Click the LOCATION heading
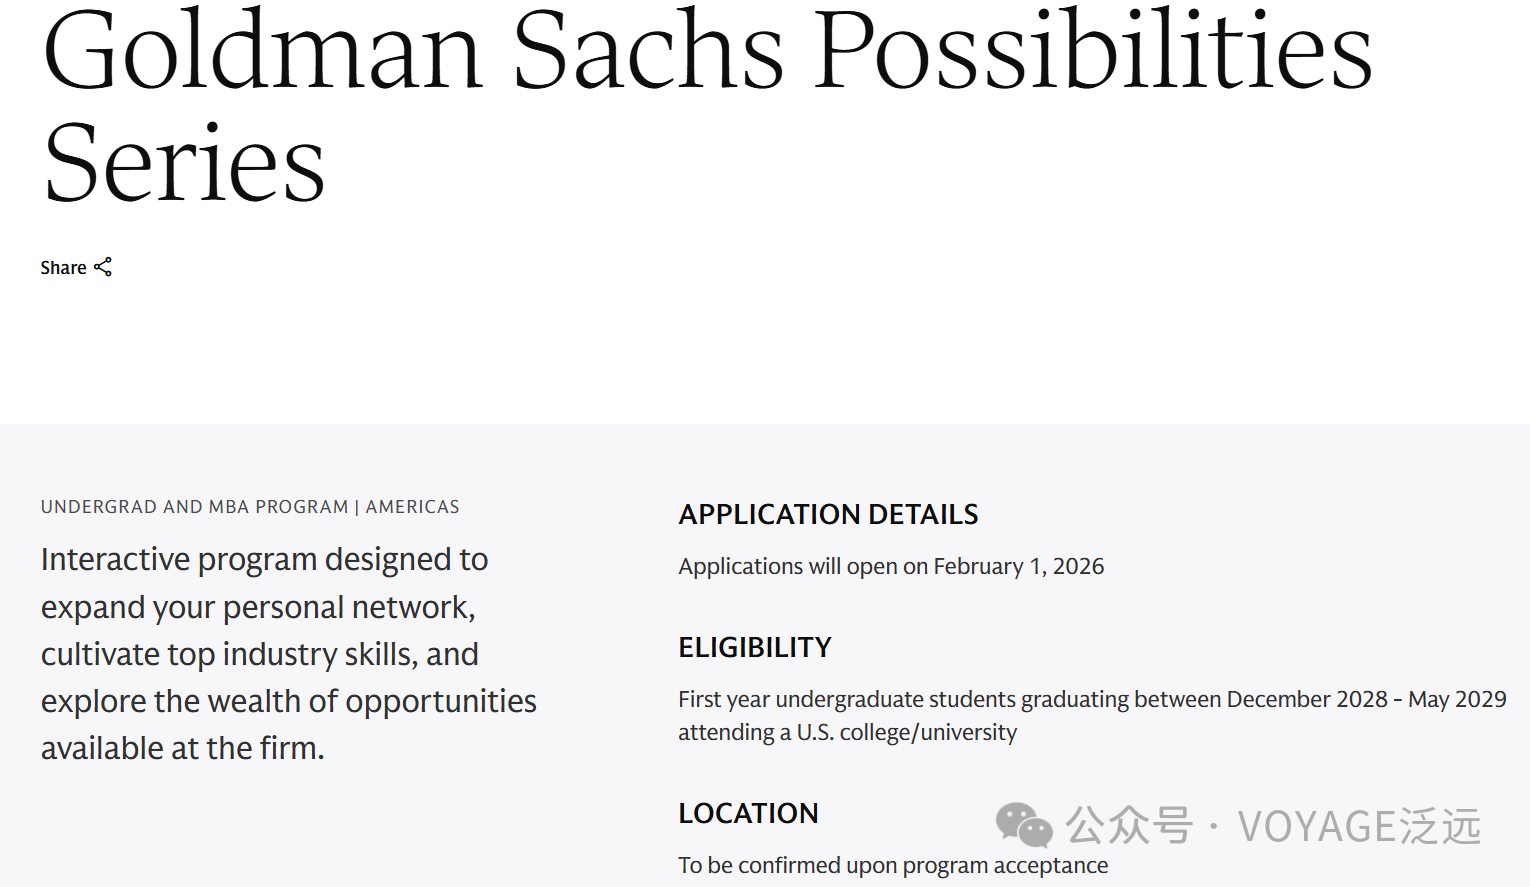 [x=748, y=813]
